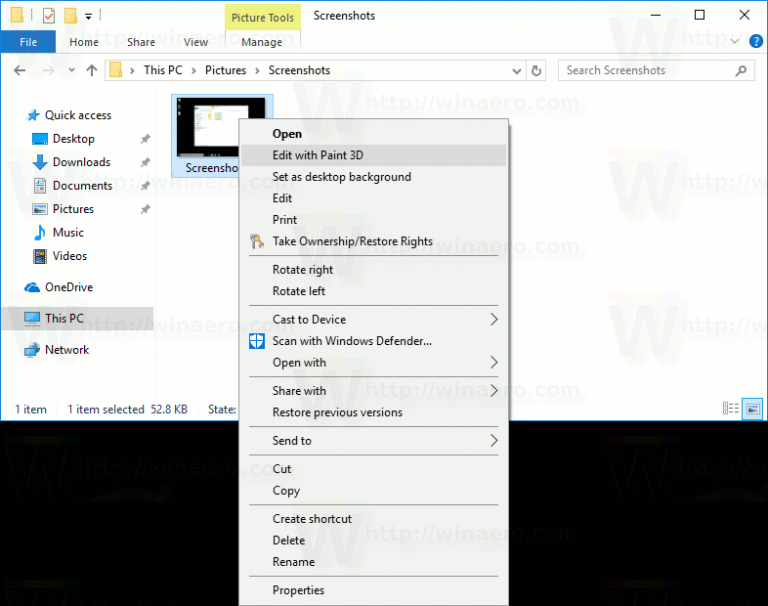This screenshot has height=606, width=768.
Task: Click the Desktop icon in navigation pane
Action: [40, 139]
